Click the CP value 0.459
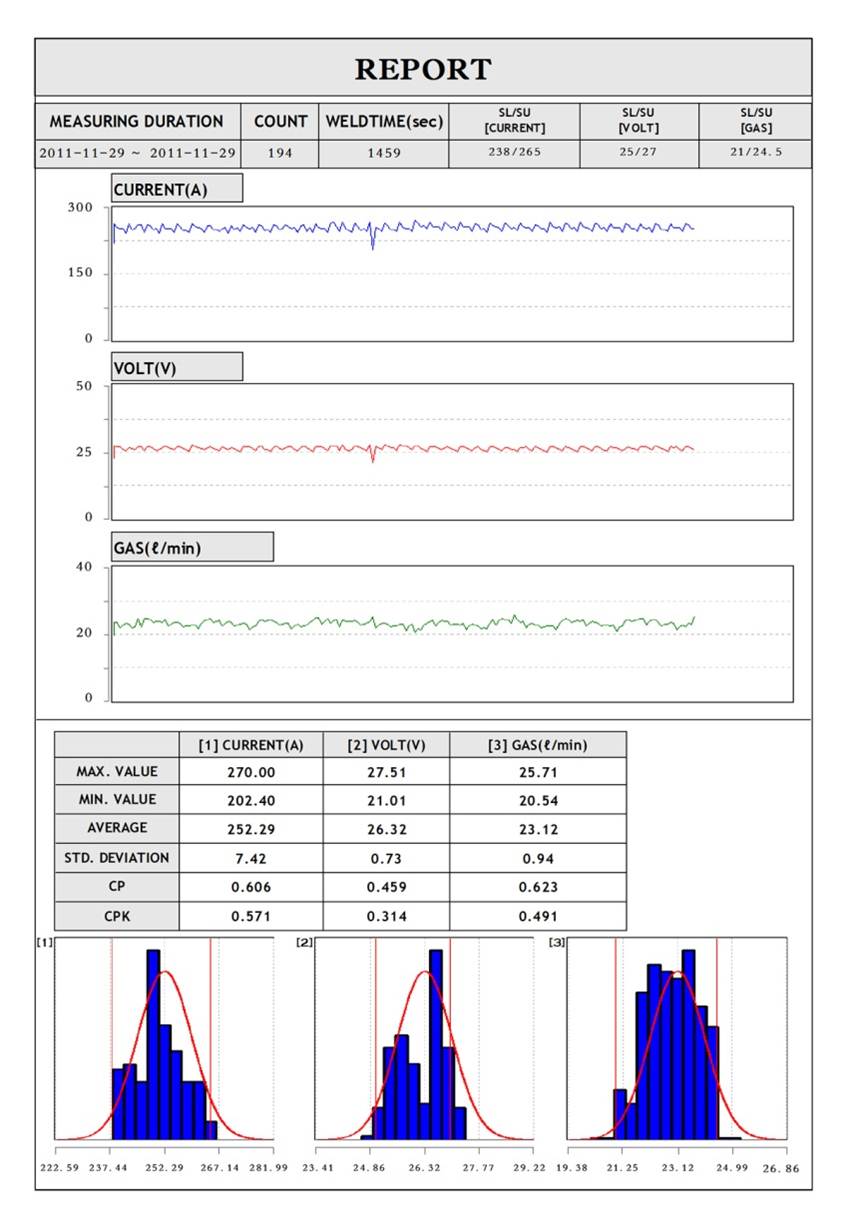 point(386,887)
